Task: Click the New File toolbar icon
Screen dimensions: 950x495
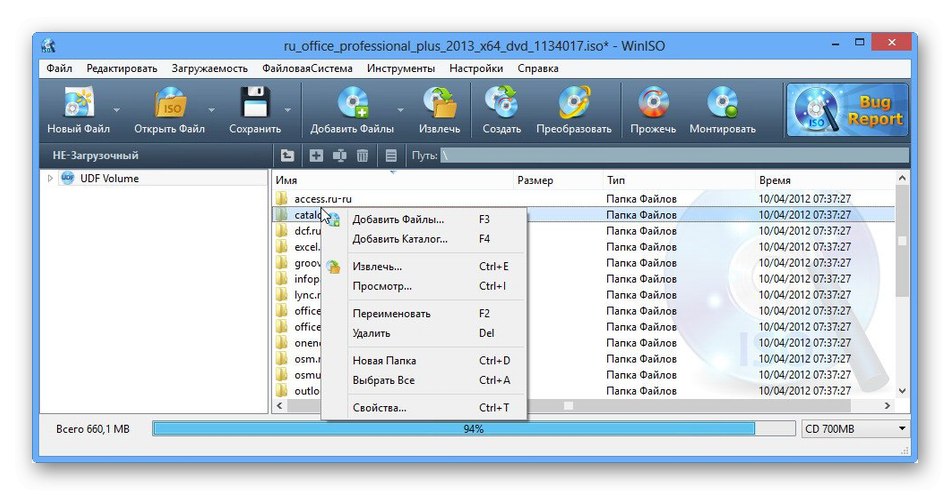Action: (x=79, y=102)
